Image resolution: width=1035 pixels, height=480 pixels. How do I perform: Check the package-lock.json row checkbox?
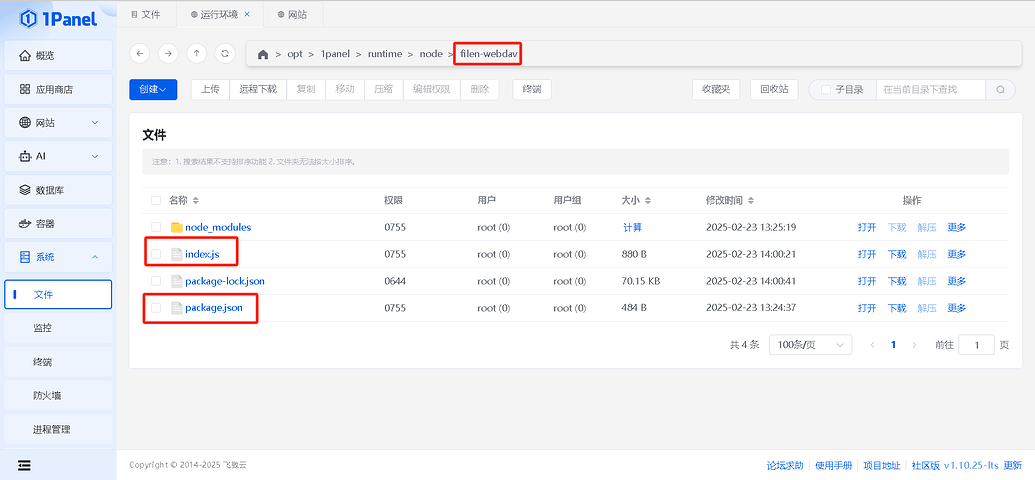[x=156, y=281]
